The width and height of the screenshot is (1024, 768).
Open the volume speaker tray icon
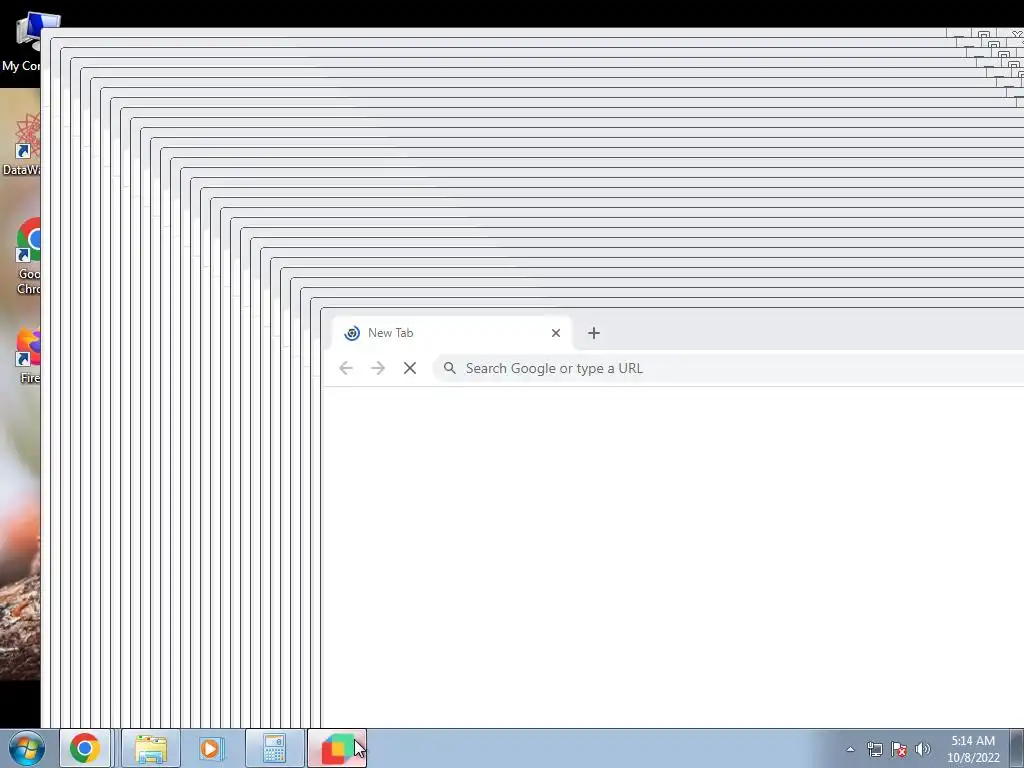(923, 749)
